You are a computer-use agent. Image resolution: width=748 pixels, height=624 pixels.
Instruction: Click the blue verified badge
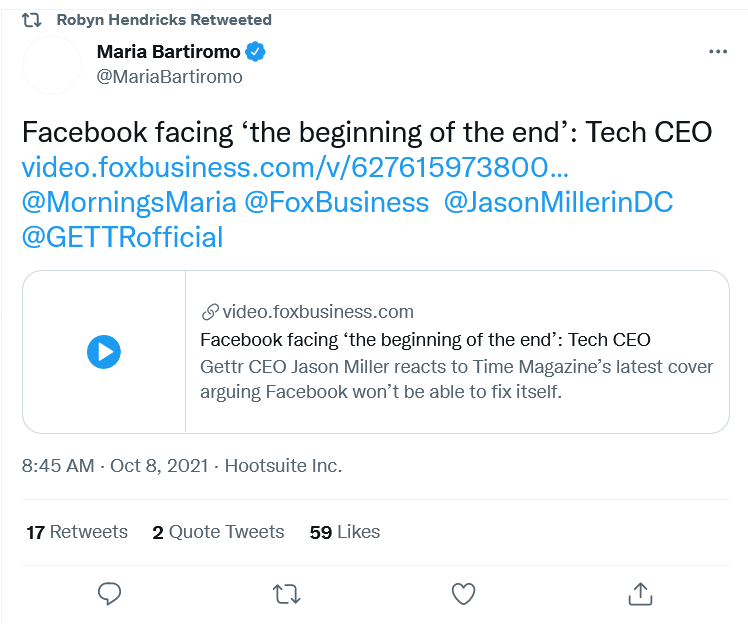point(255,52)
